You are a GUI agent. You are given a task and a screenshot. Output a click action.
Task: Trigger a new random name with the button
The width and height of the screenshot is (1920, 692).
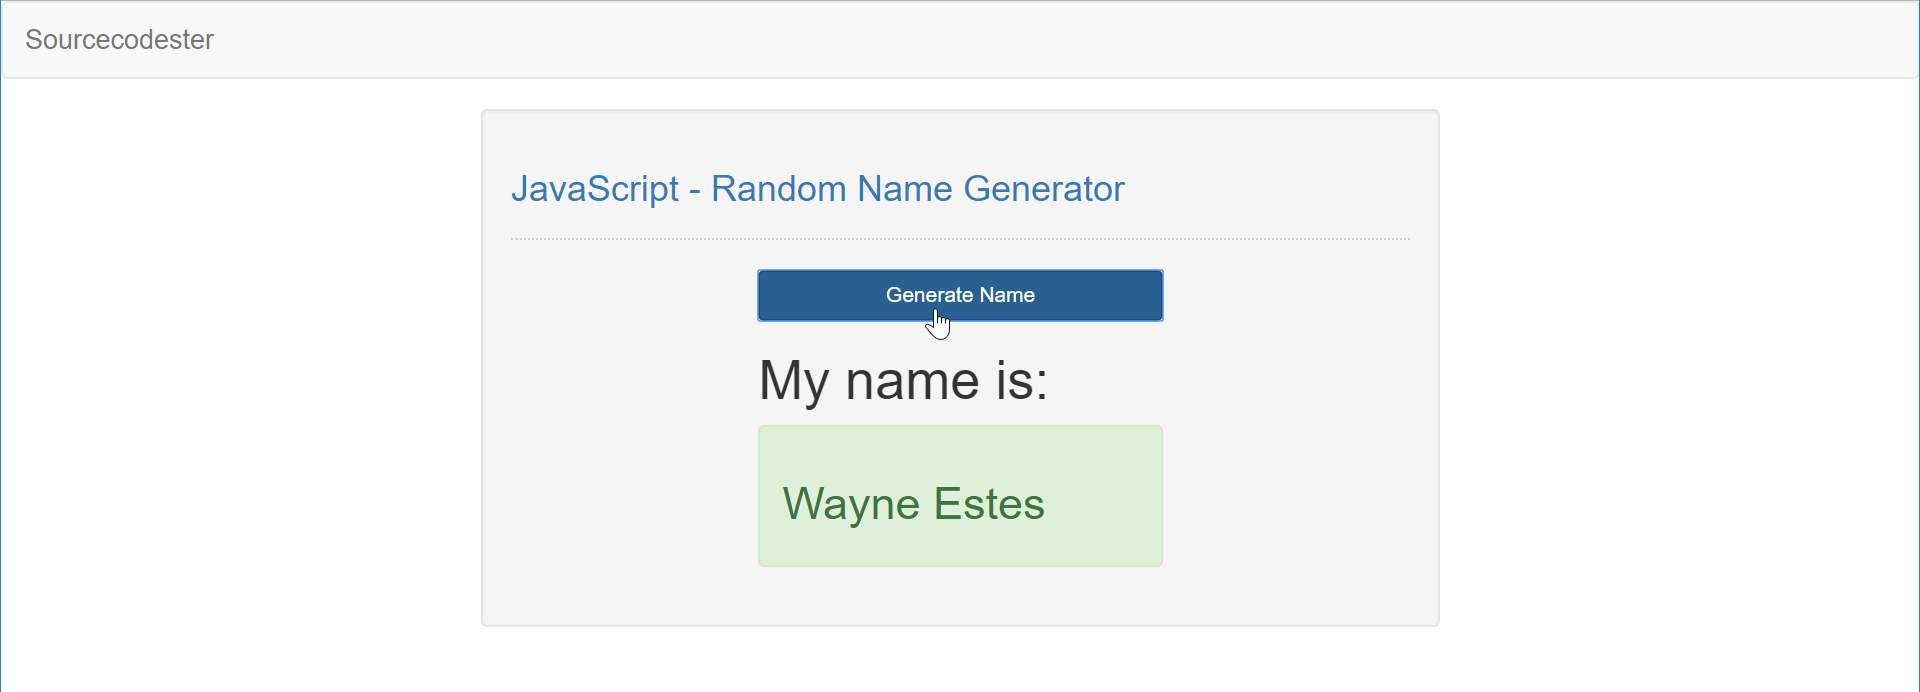(x=959, y=295)
